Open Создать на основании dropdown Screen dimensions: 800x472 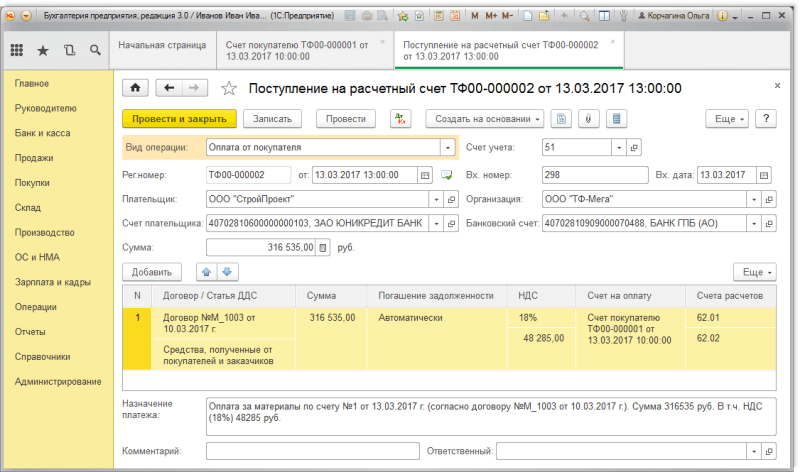click(485, 119)
